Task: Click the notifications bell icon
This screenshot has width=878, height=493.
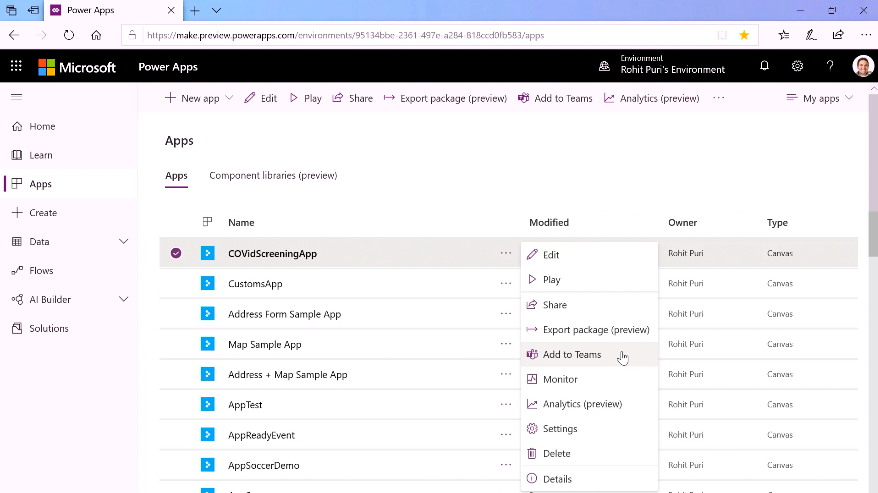Action: [765, 66]
